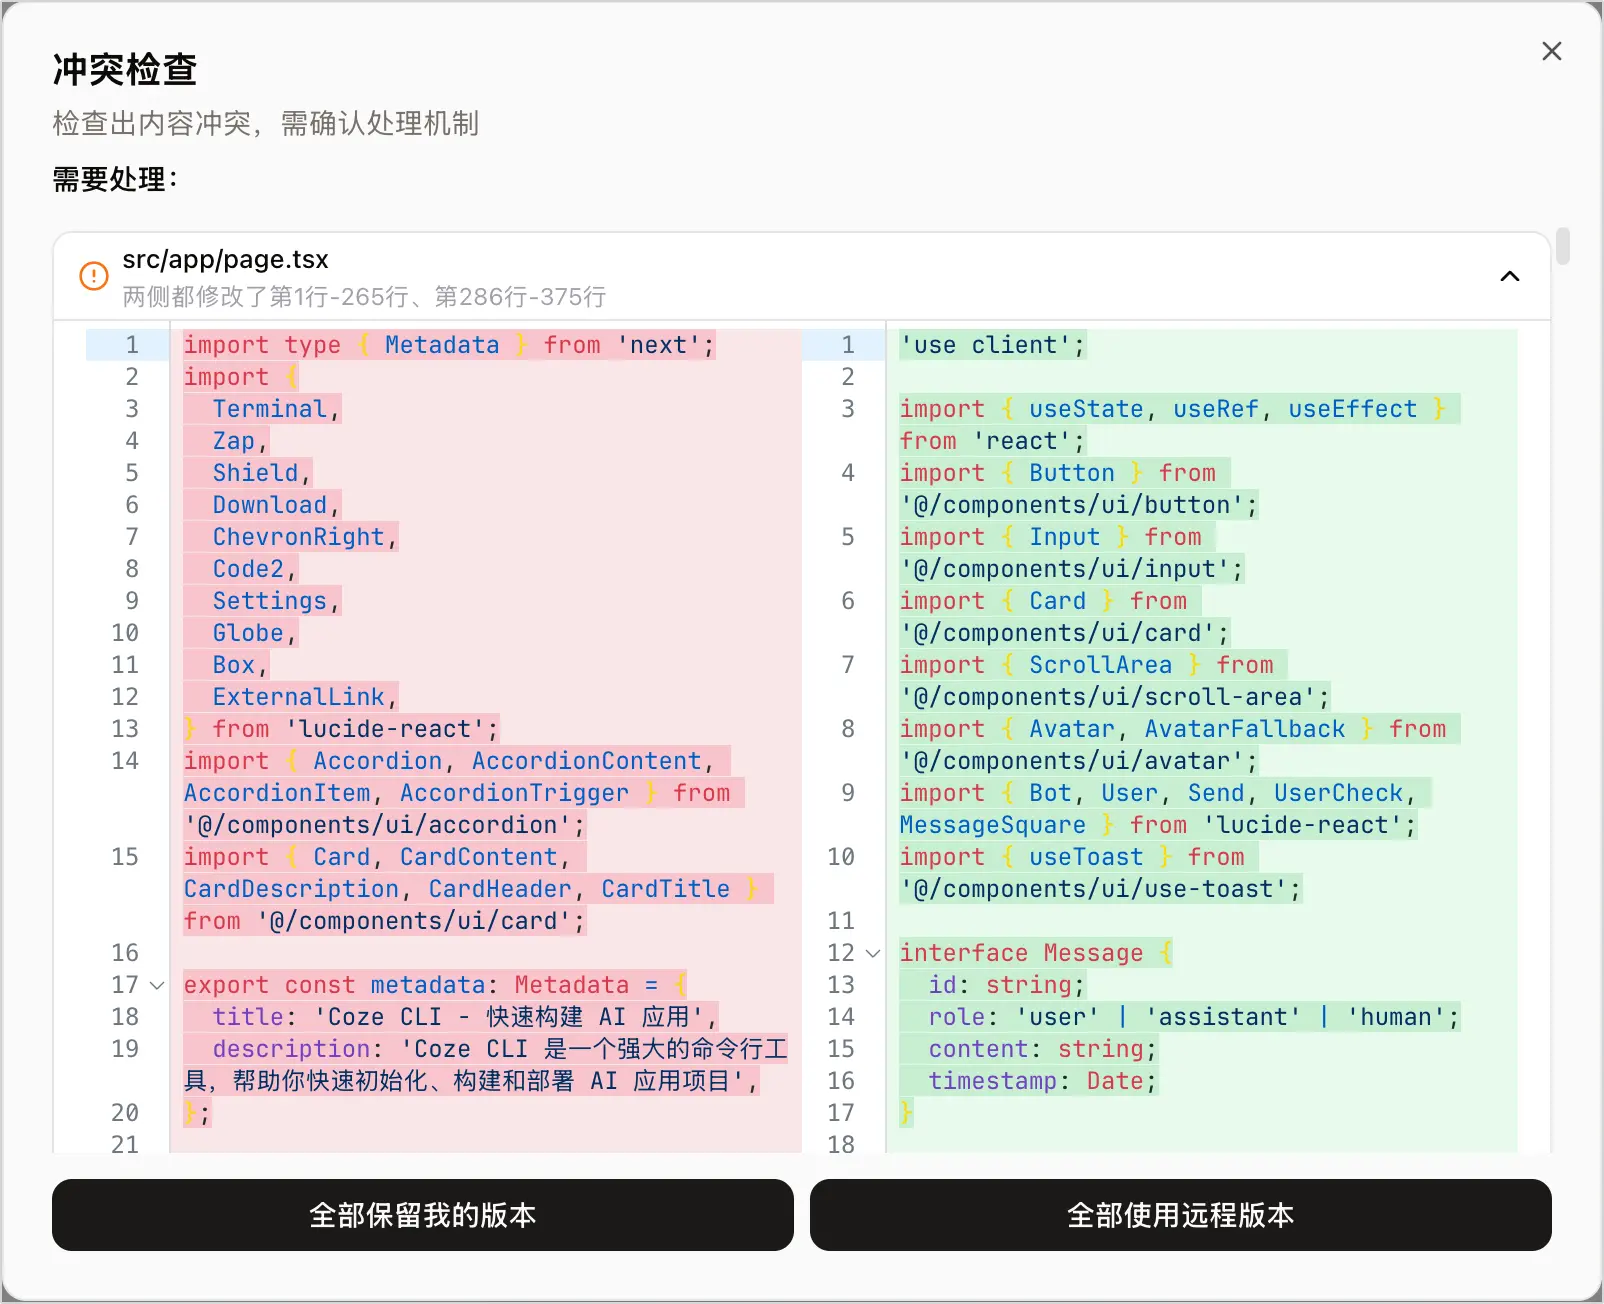
Task: Click the from 'lucide-react' text on left line 13
Action: tap(355, 729)
